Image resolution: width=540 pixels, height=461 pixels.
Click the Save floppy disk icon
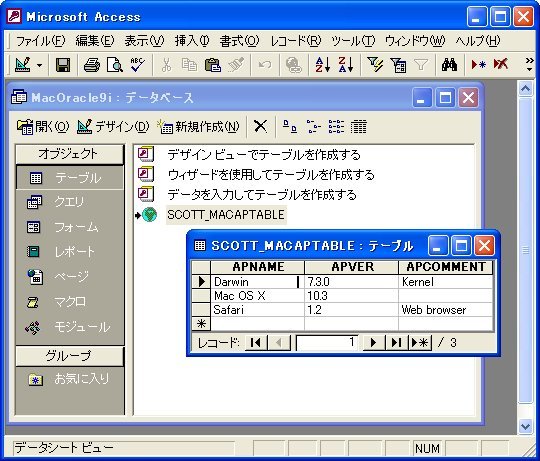(63, 65)
